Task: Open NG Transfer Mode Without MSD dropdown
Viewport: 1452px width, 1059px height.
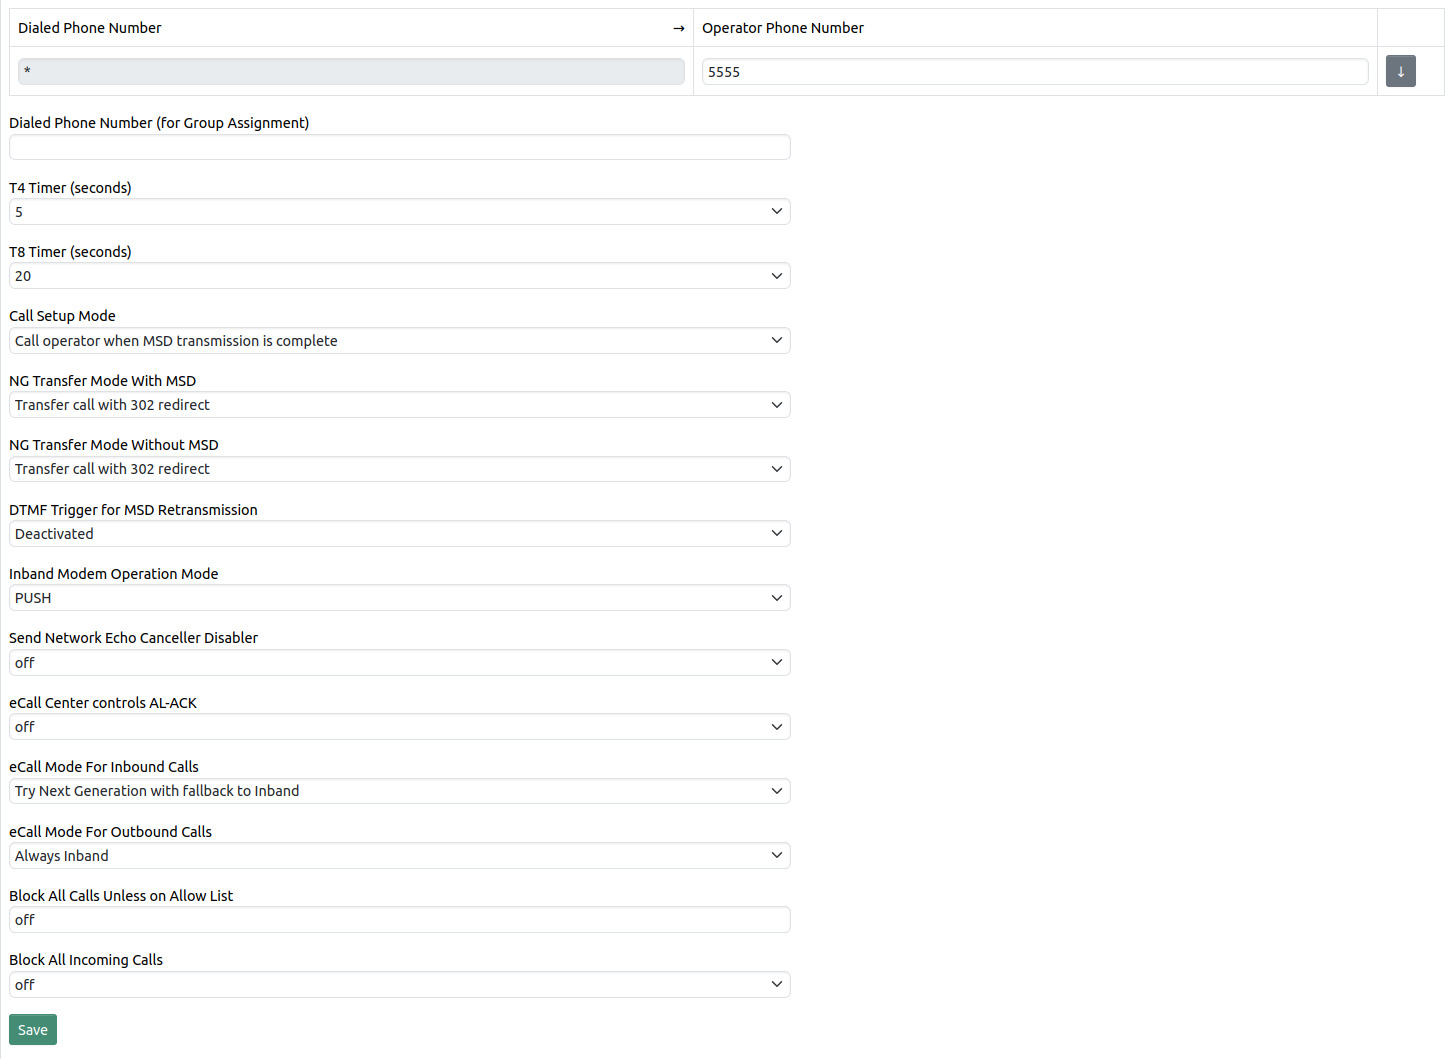Action: [x=399, y=469]
